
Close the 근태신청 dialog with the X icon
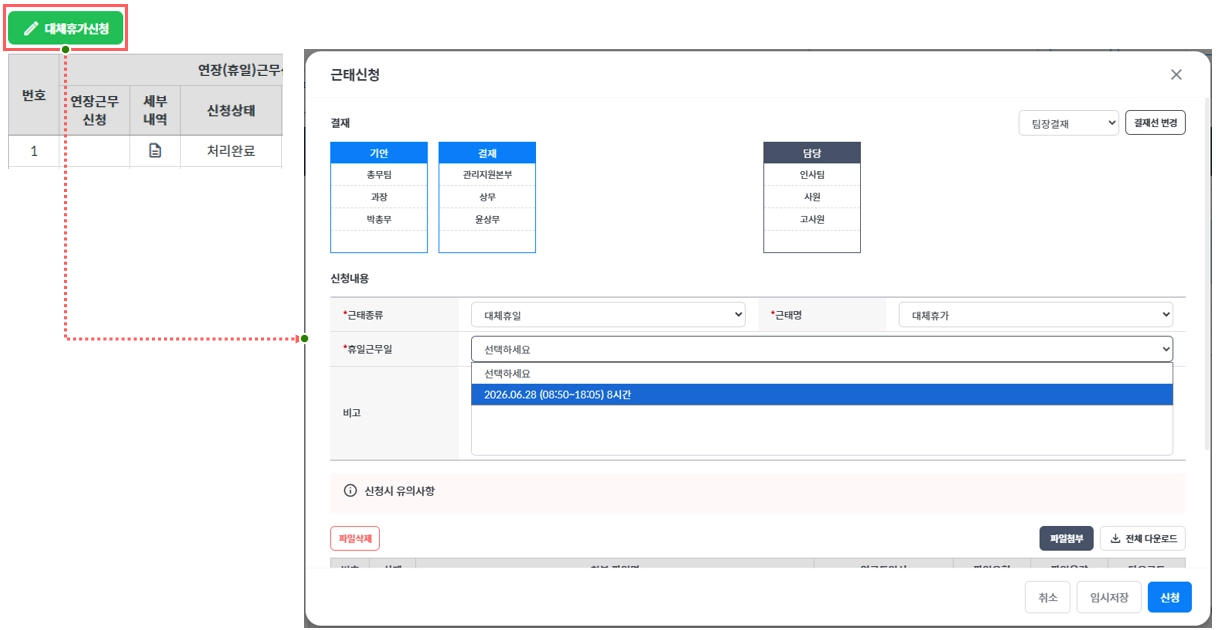point(1176,75)
